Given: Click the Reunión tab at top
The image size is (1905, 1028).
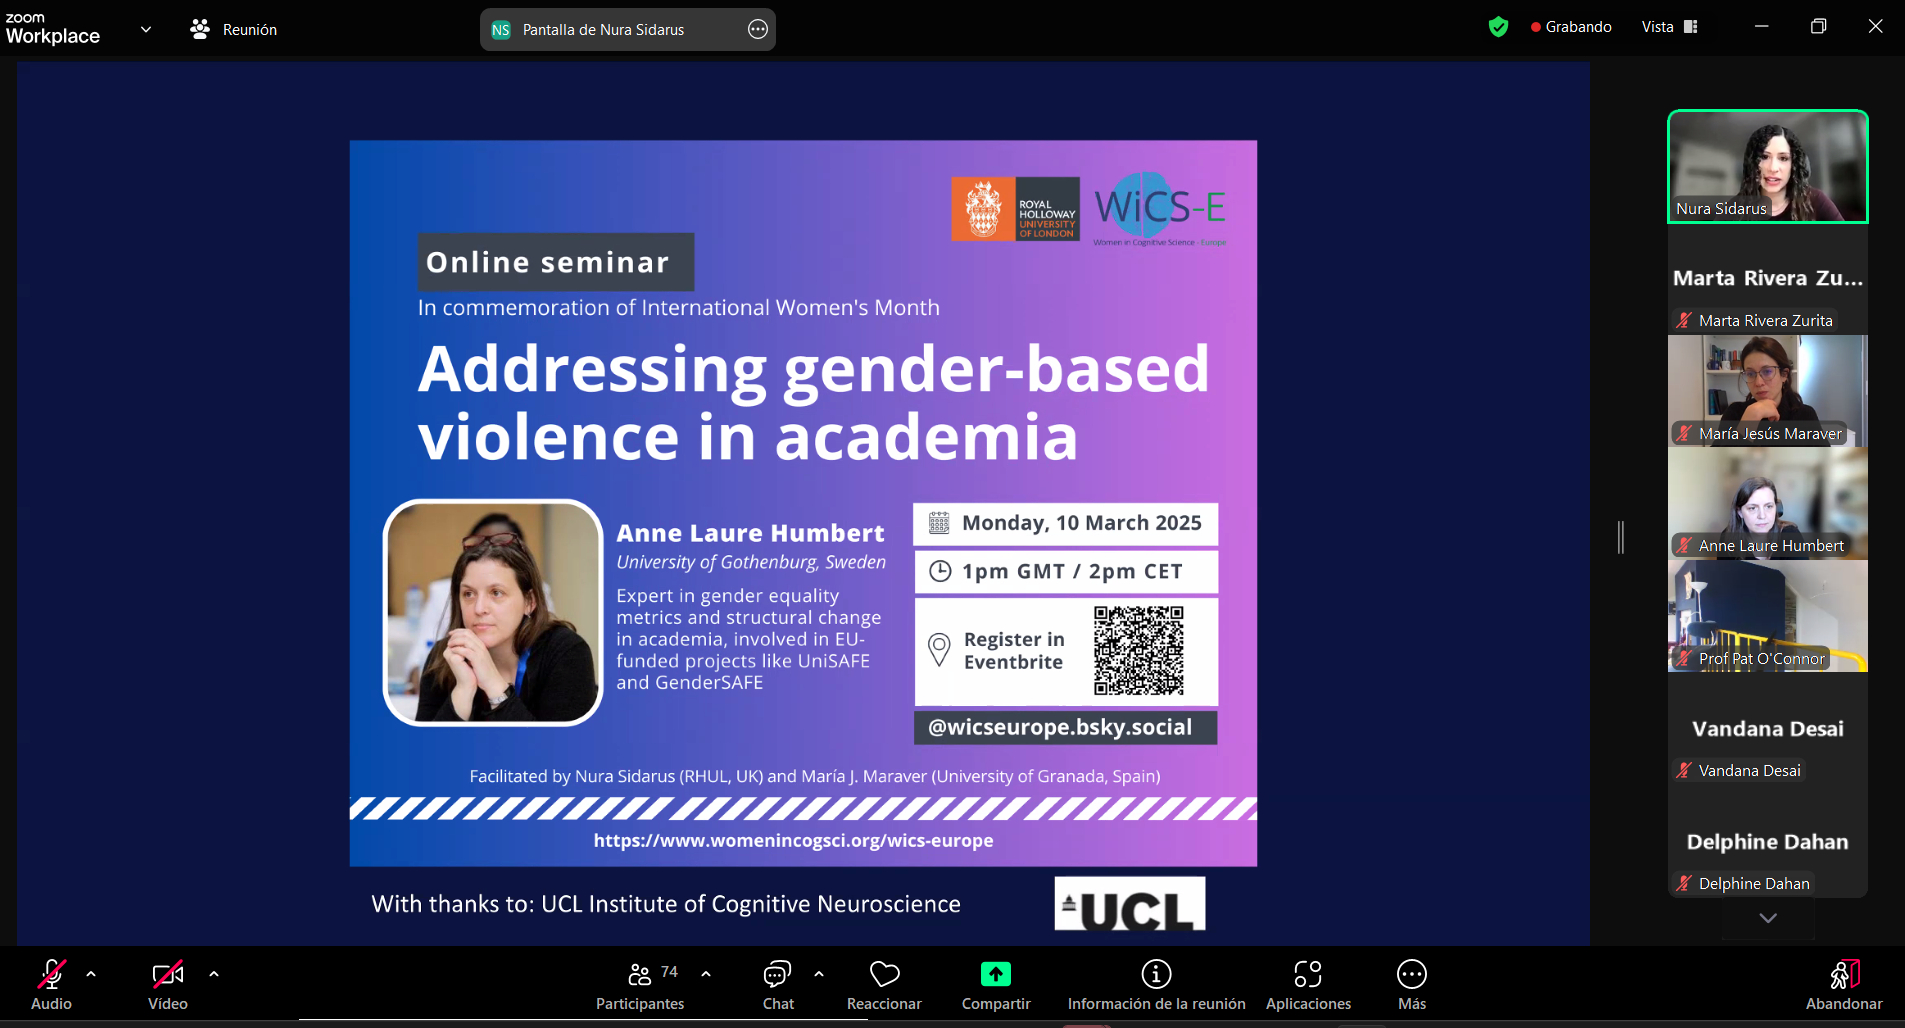Looking at the screenshot, I should coord(234,30).
